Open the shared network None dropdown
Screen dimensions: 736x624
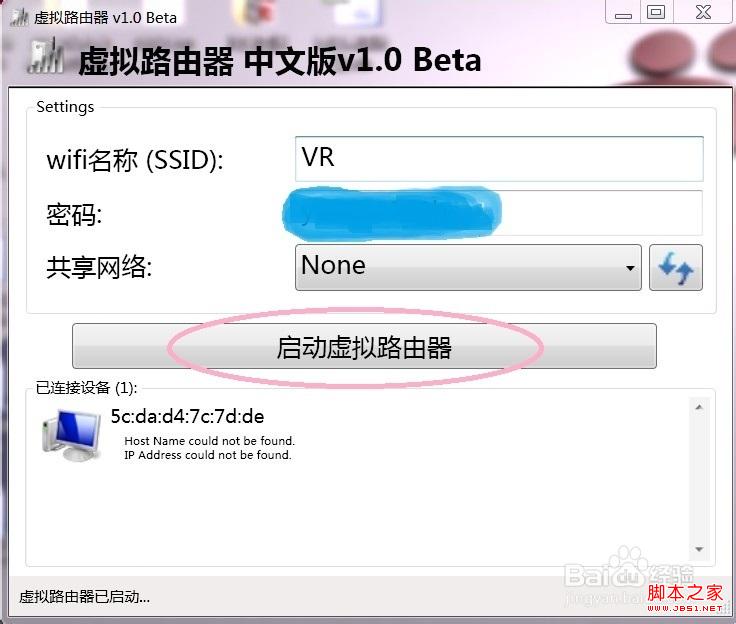click(x=468, y=267)
